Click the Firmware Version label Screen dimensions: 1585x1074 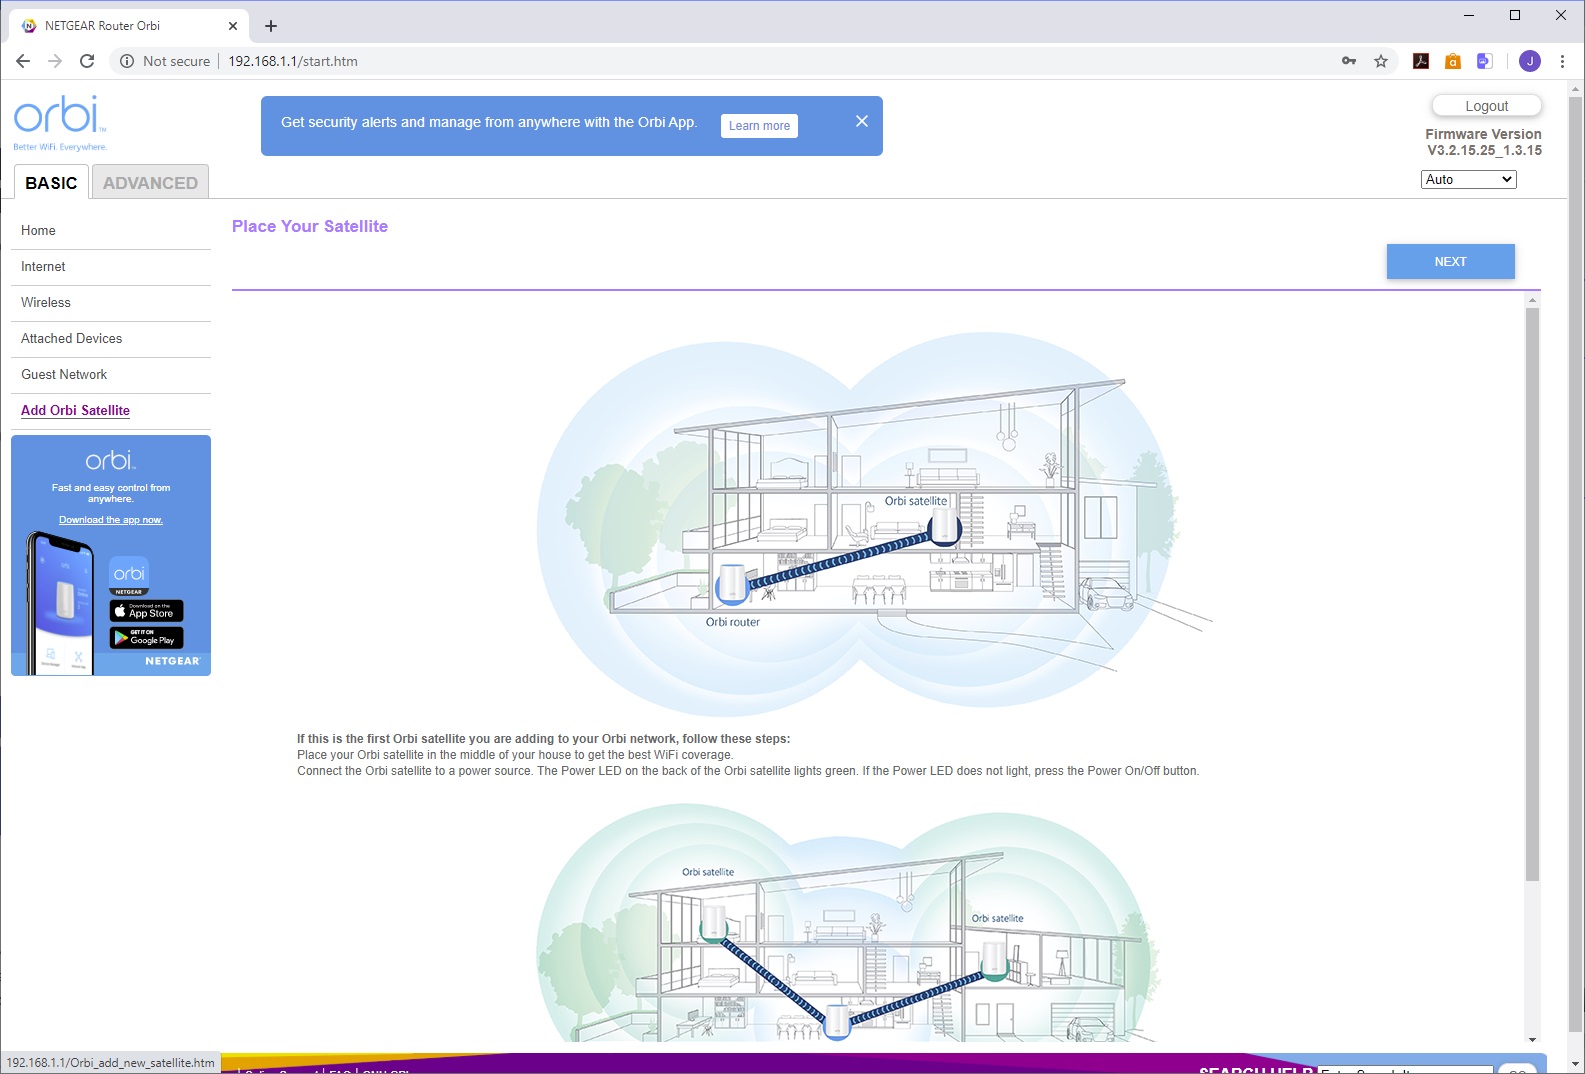point(1483,134)
